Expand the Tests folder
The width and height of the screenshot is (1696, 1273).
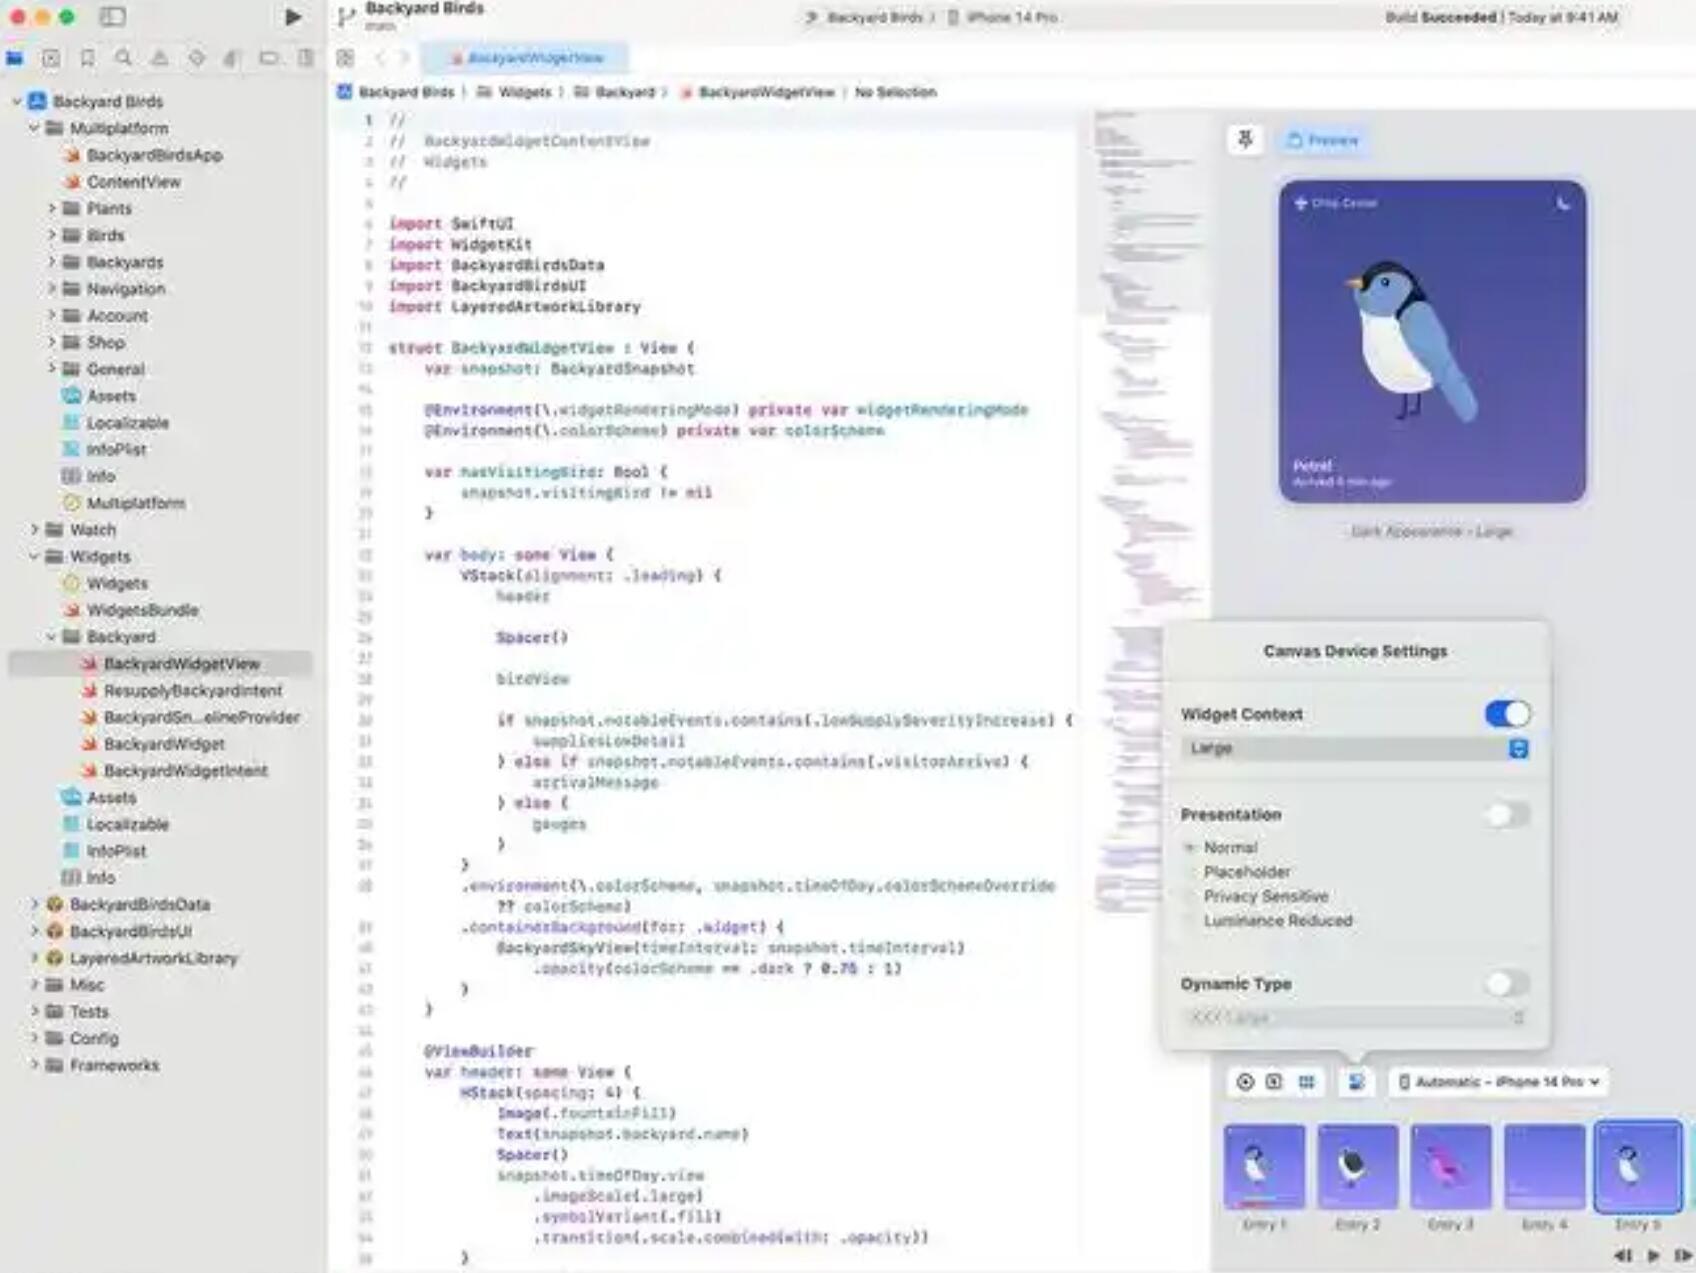[35, 1011]
